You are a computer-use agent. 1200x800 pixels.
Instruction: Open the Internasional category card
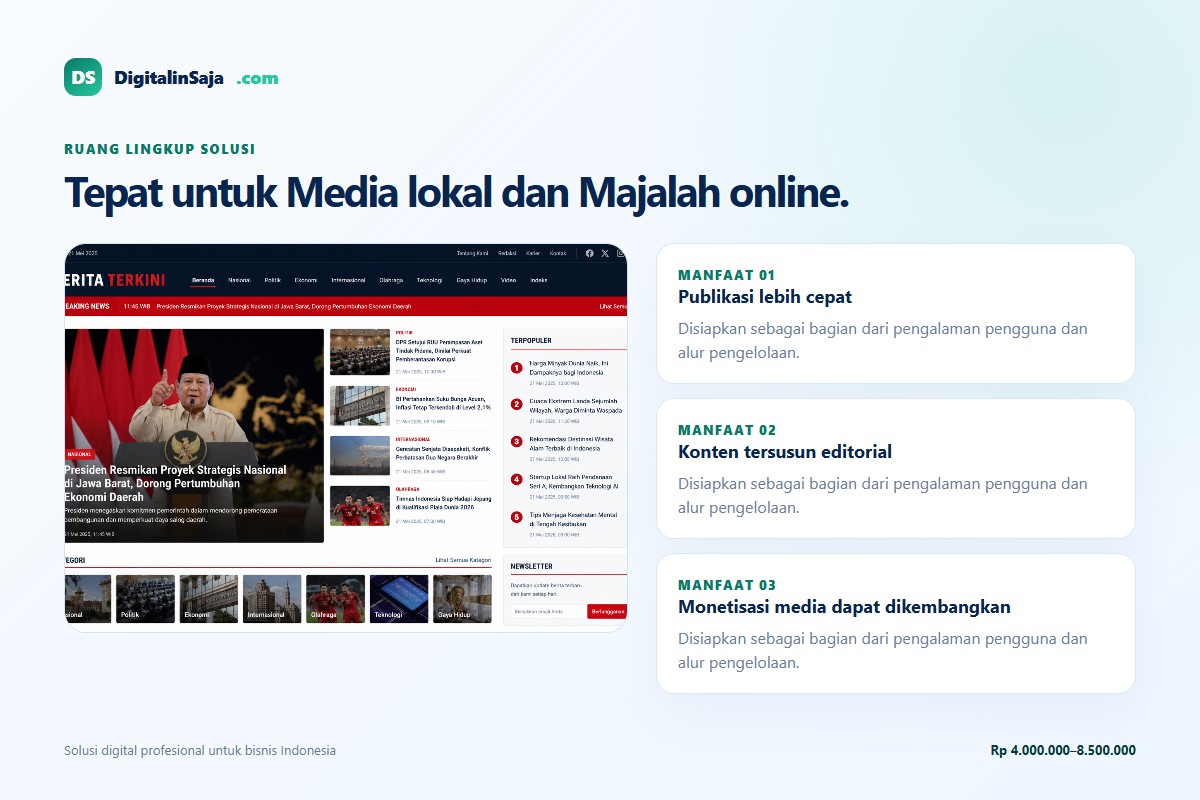272,599
